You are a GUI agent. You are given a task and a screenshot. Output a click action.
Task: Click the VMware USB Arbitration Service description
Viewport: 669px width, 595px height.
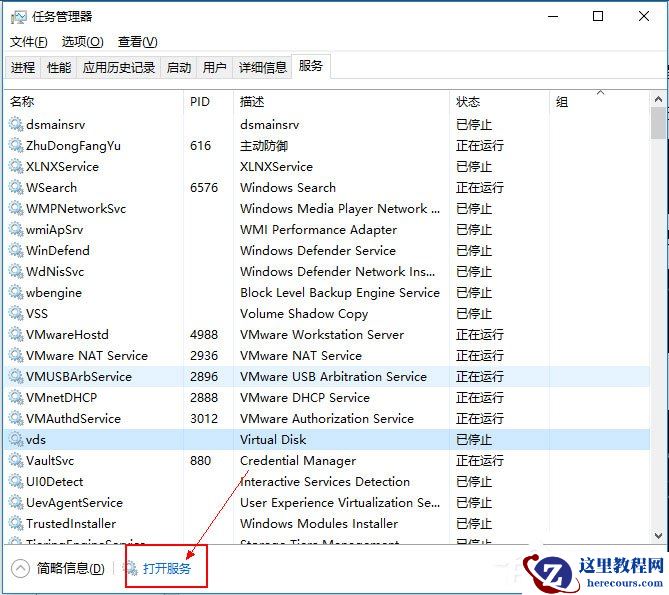point(333,376)
